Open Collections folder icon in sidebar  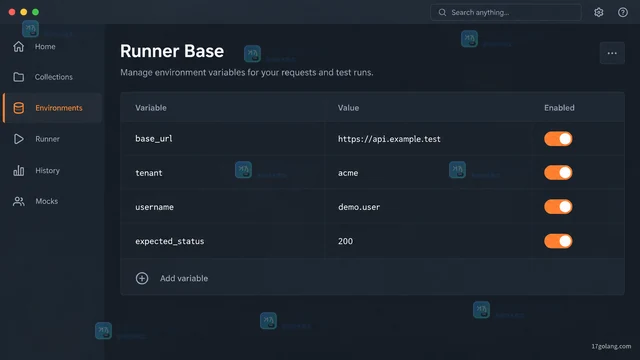[18, 77]
